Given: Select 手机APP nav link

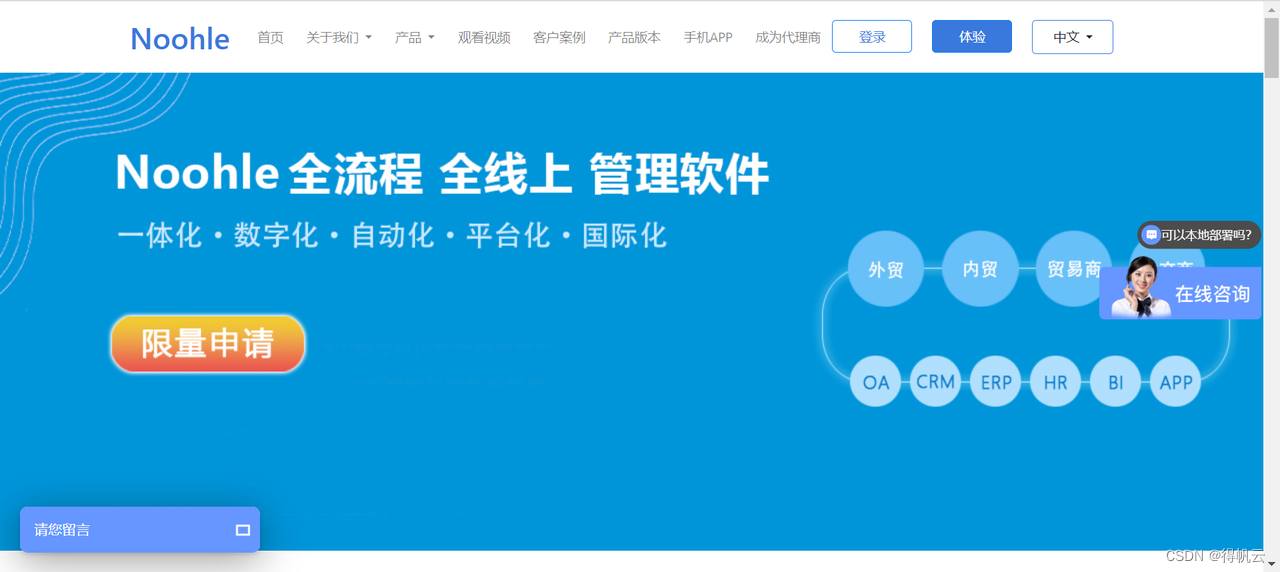Looking at the screenshot, I should pos(708,37).
